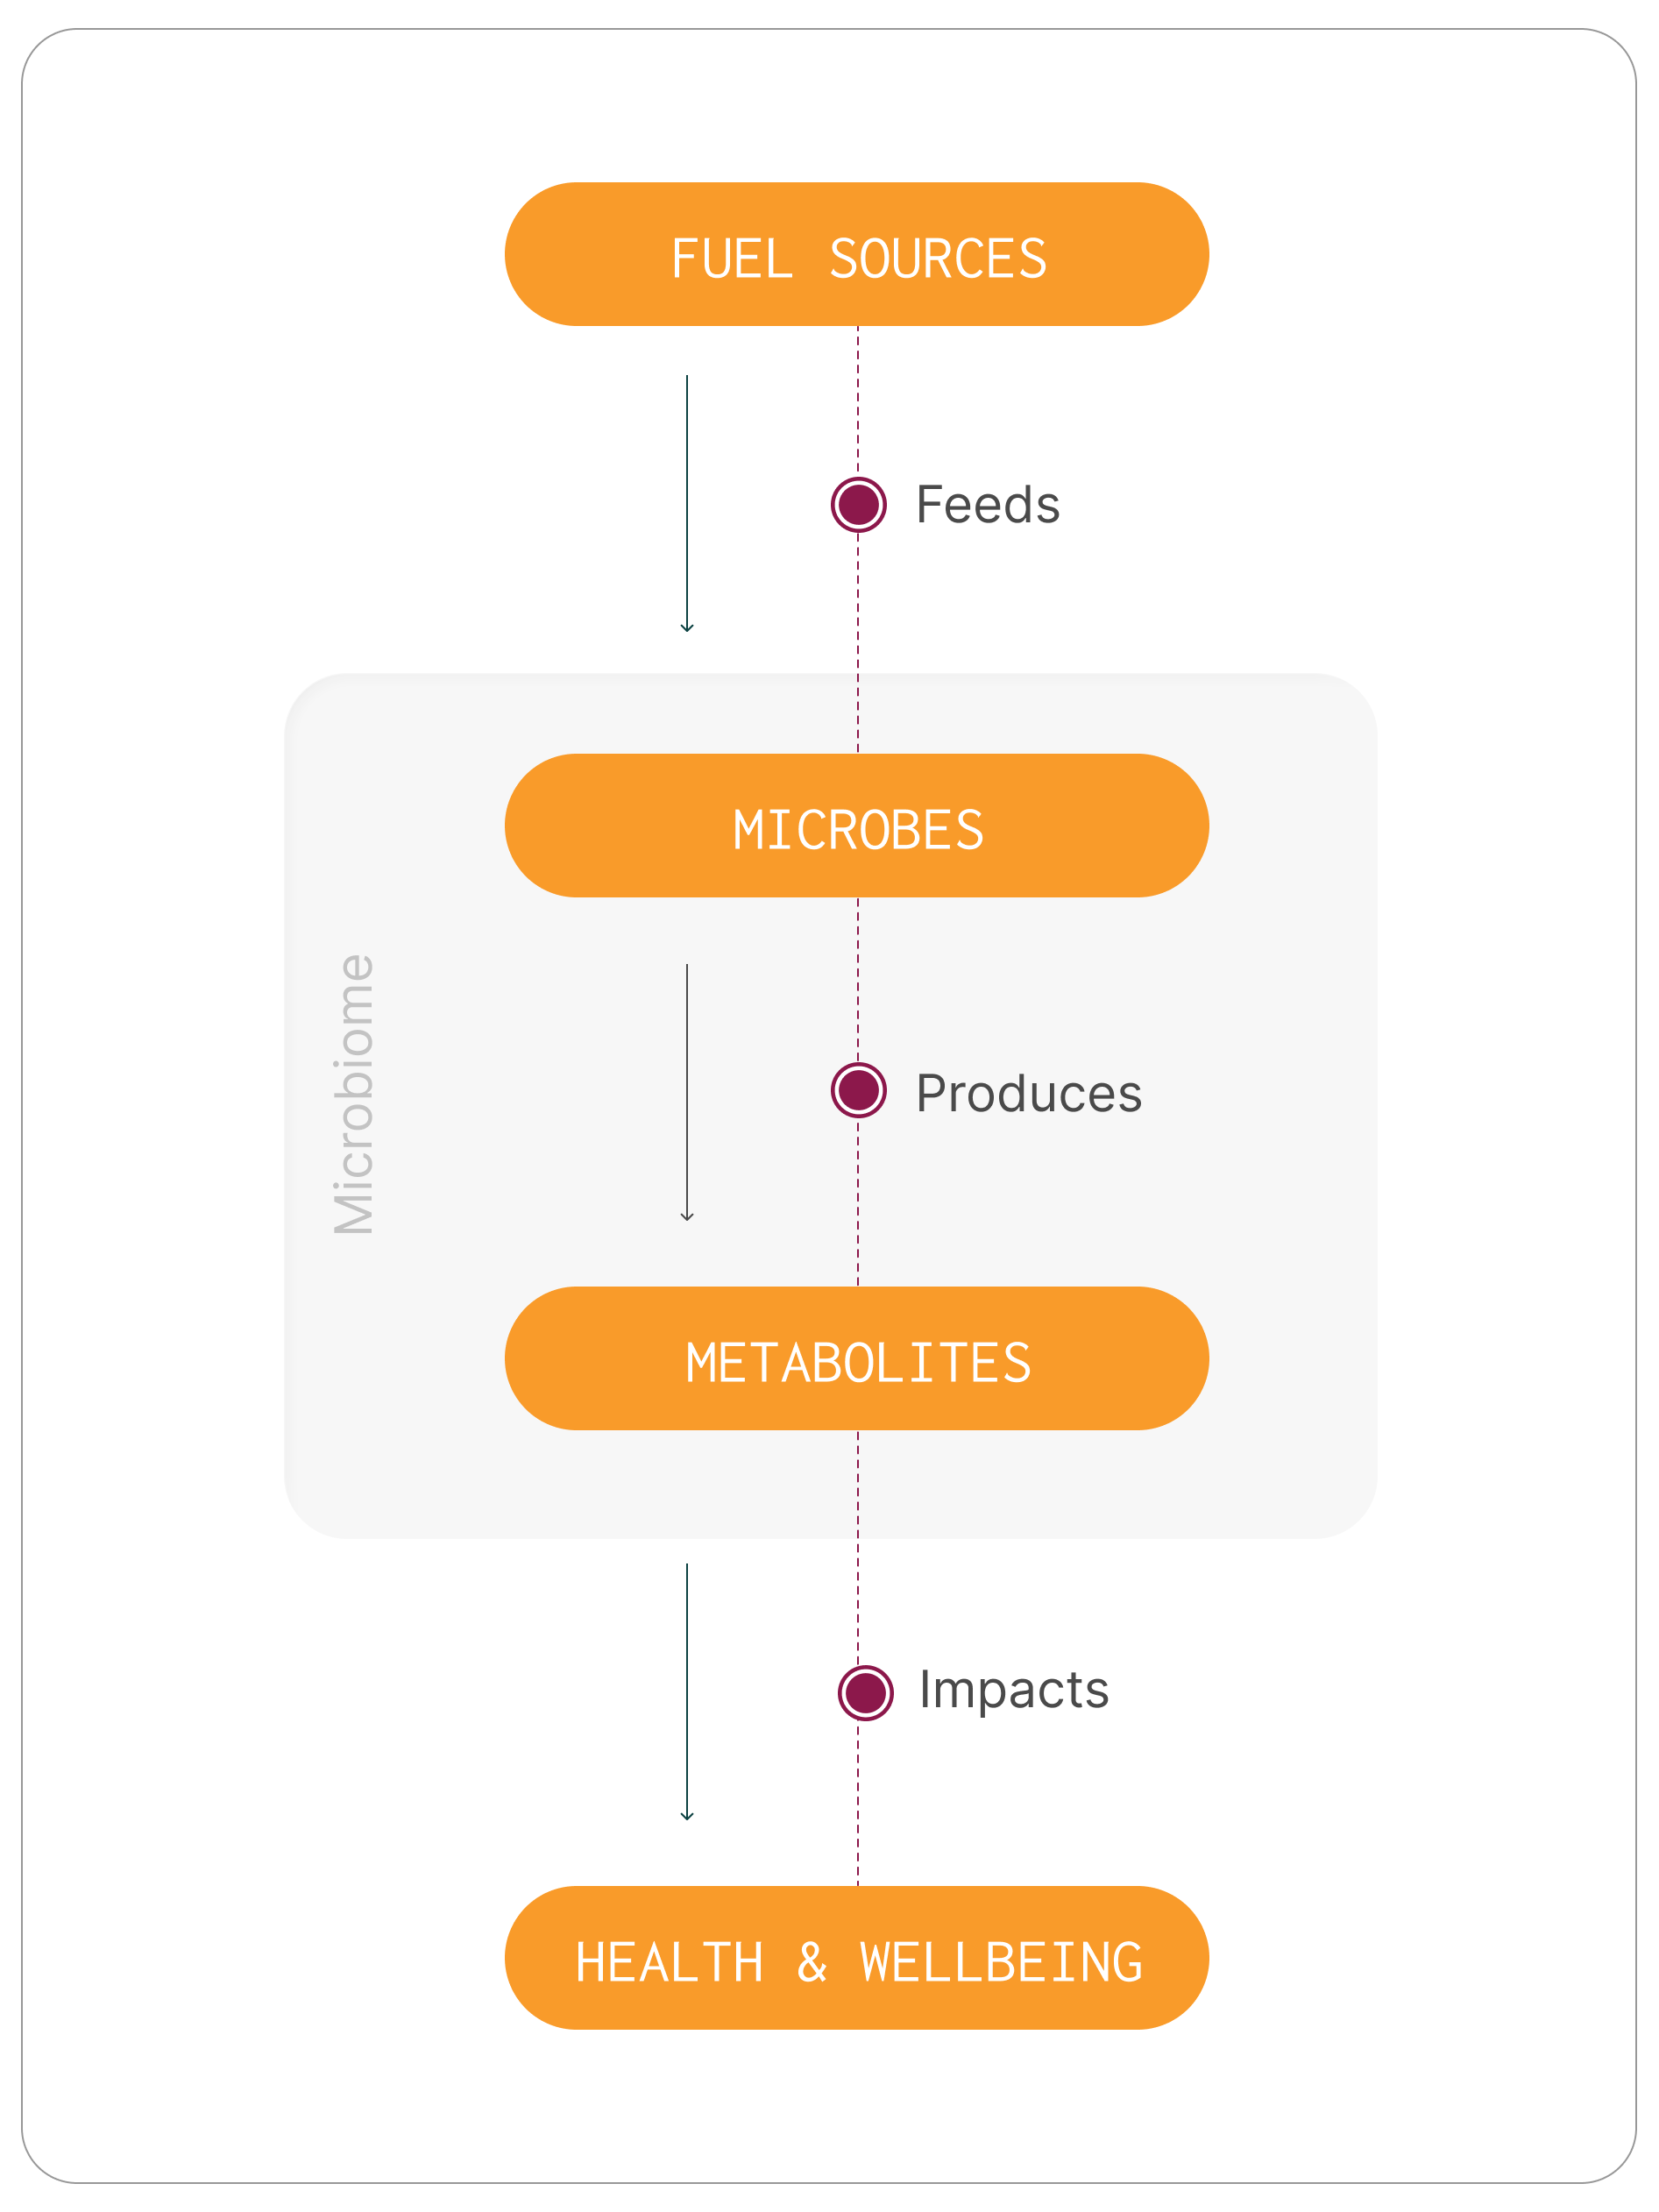
Task: Click the maroon dot beside Feeds
Action: (x=858, y=504)
